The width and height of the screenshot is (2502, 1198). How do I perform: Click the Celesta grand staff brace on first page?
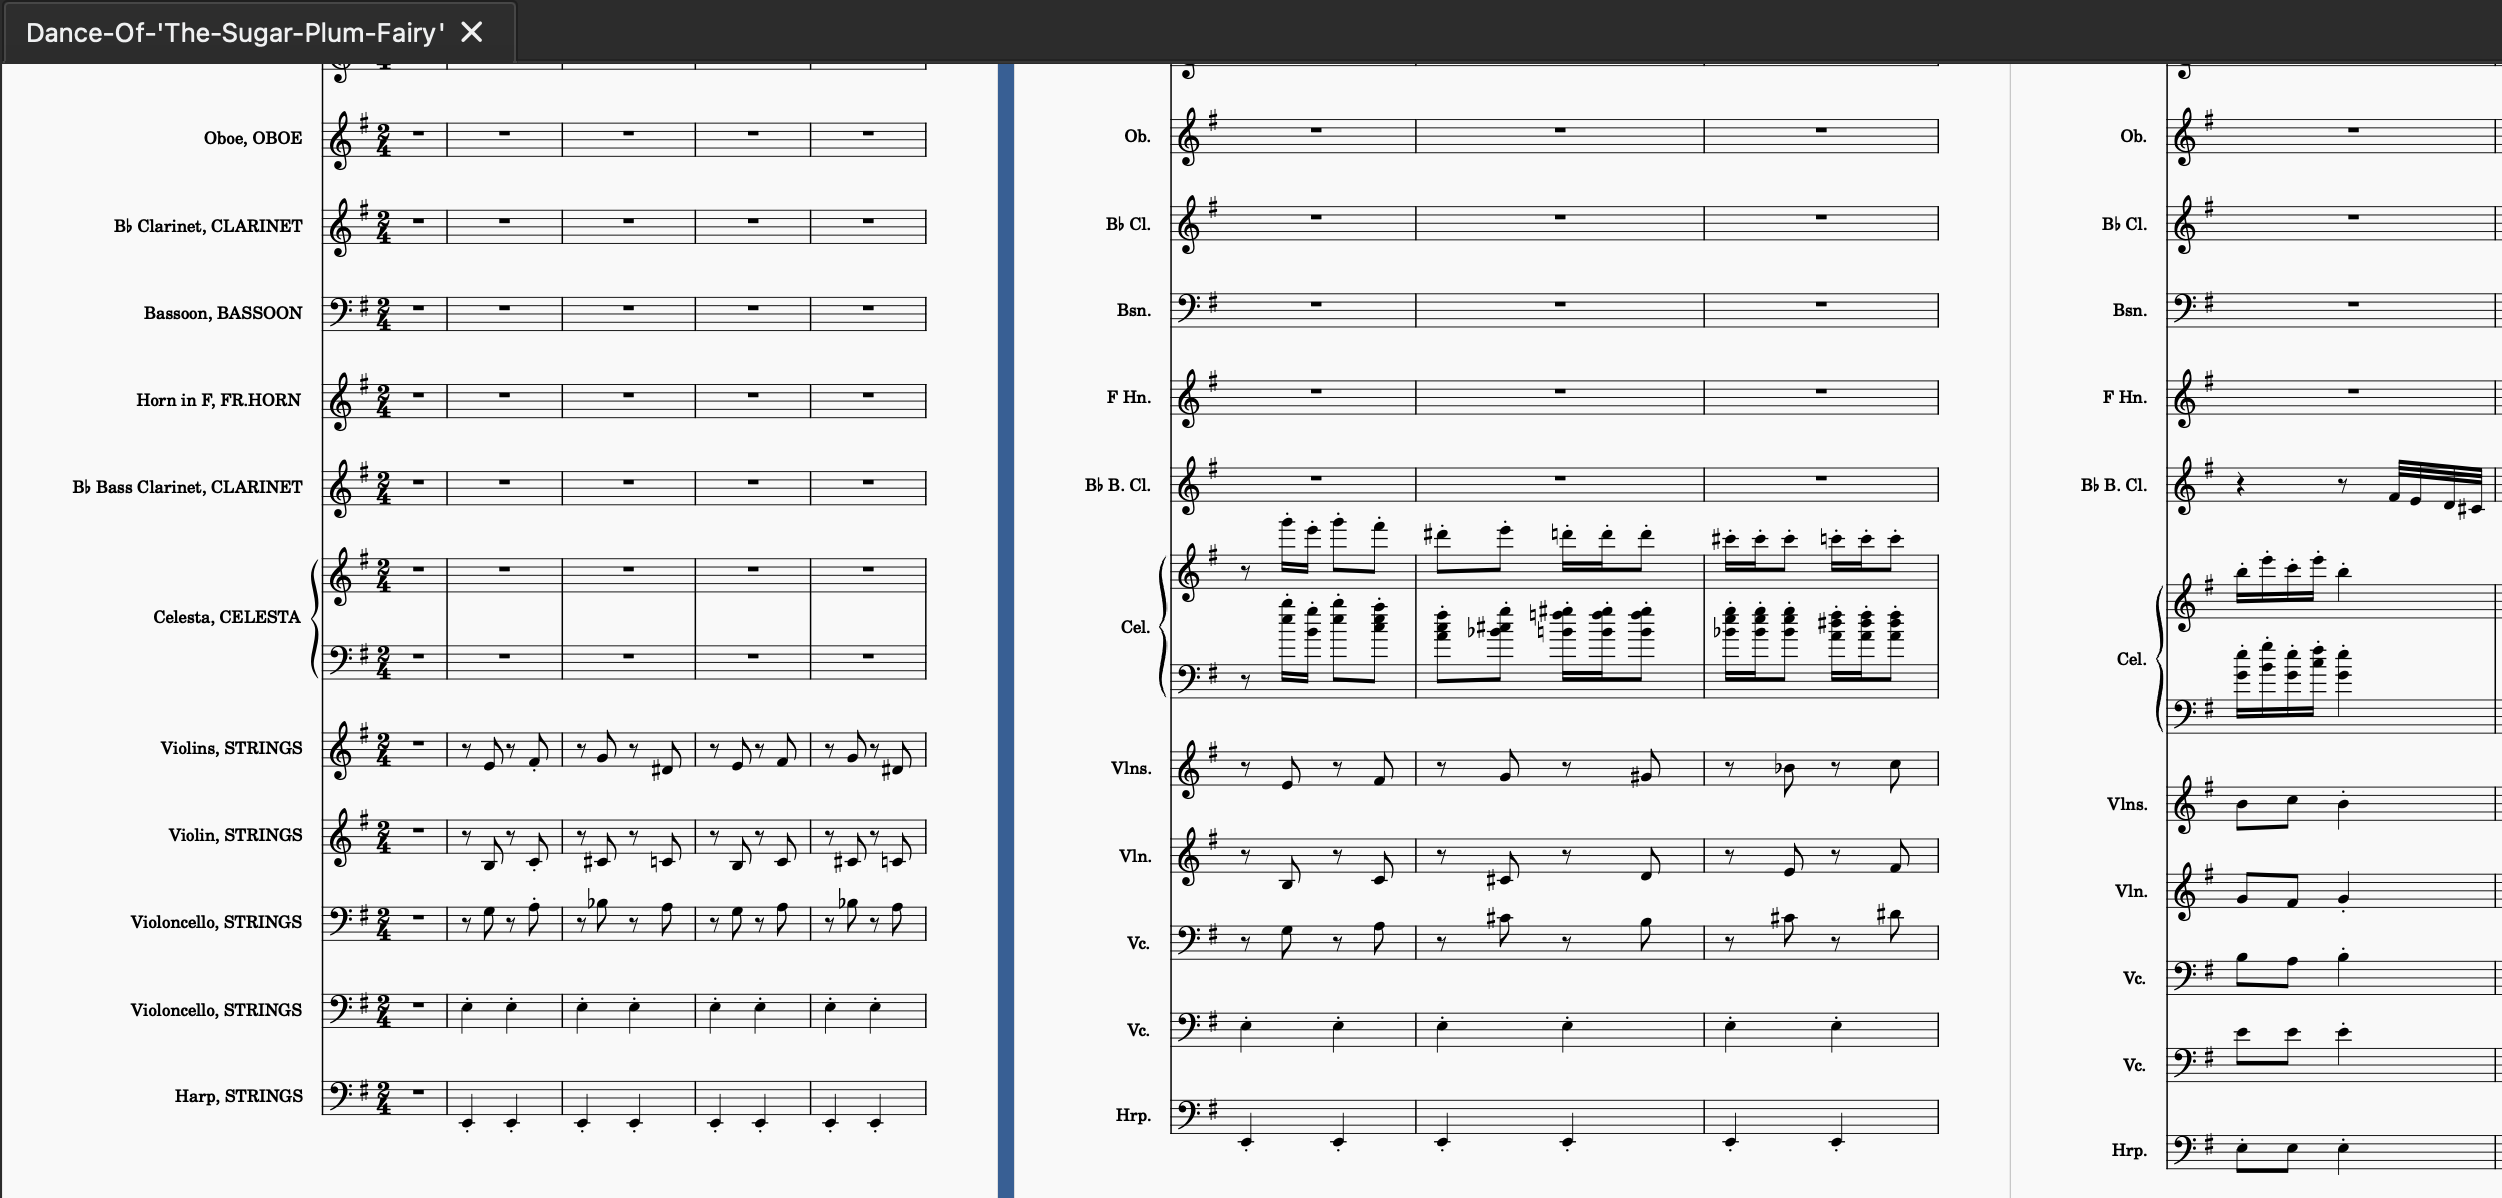pos(314,618)
